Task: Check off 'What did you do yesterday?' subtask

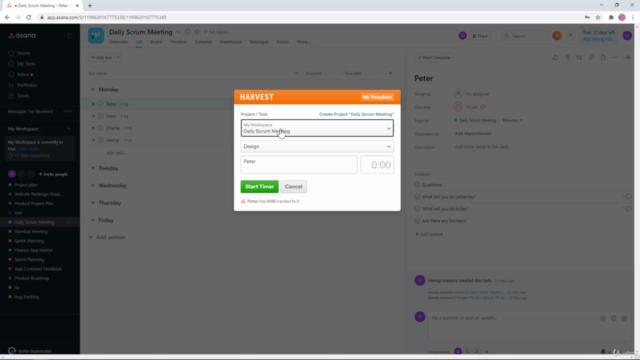Action: click(417, 197)
